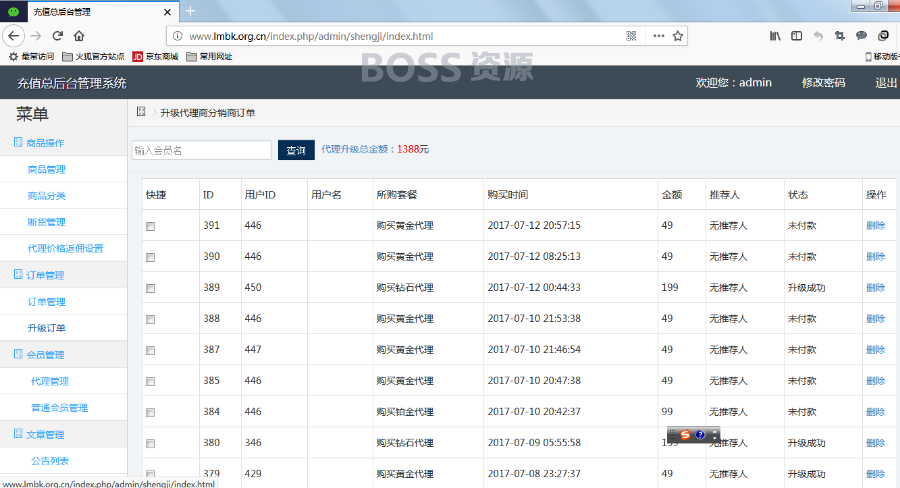The width and height of the screenshot is (900, 488).
Task: Open 代理价格返佣设置 in the sidebar
Action: pos(65,248)
